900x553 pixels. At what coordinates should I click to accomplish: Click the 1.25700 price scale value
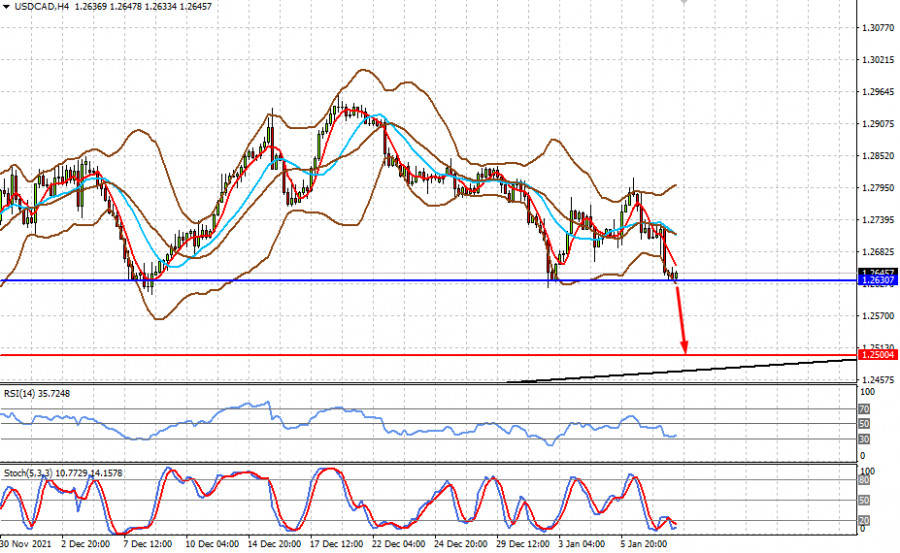(878, 316)
